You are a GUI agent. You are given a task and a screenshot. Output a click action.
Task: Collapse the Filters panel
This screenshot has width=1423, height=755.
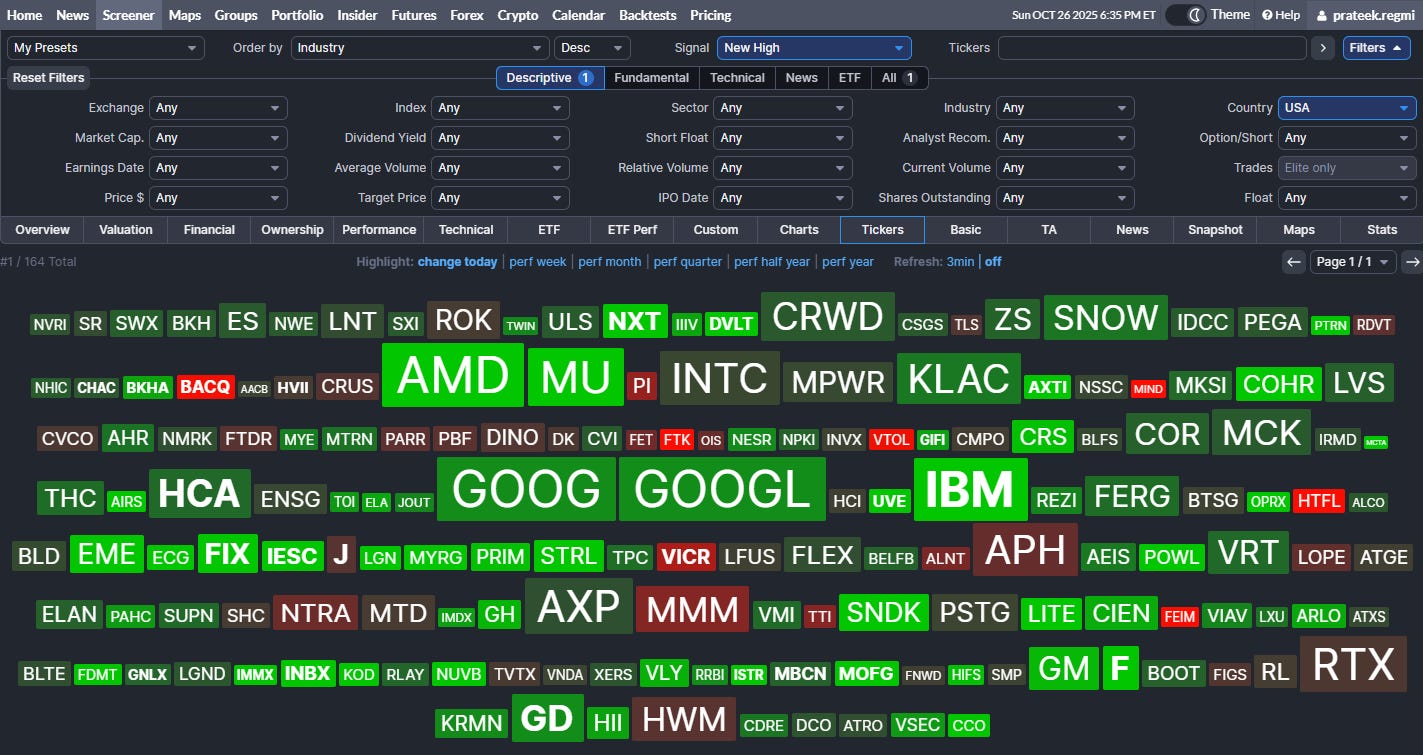(1377, 48)
